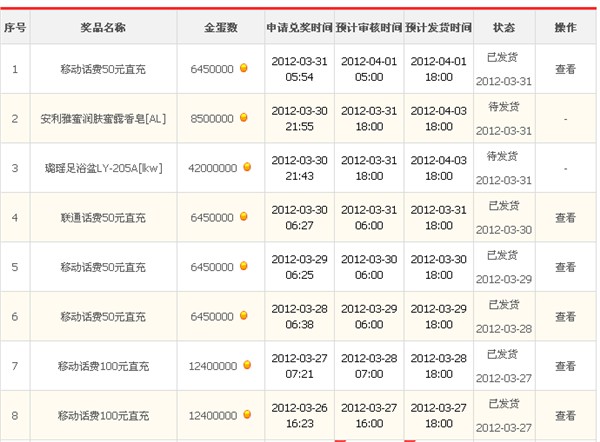600x442 pixels.
Task: Click the gold egg icon beside 42000000
Action: point(247,167)
